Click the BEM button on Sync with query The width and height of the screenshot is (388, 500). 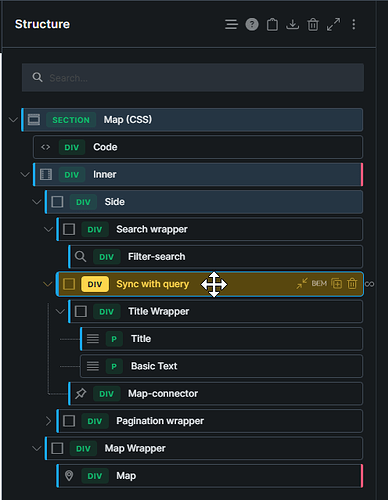coord(319,284)
